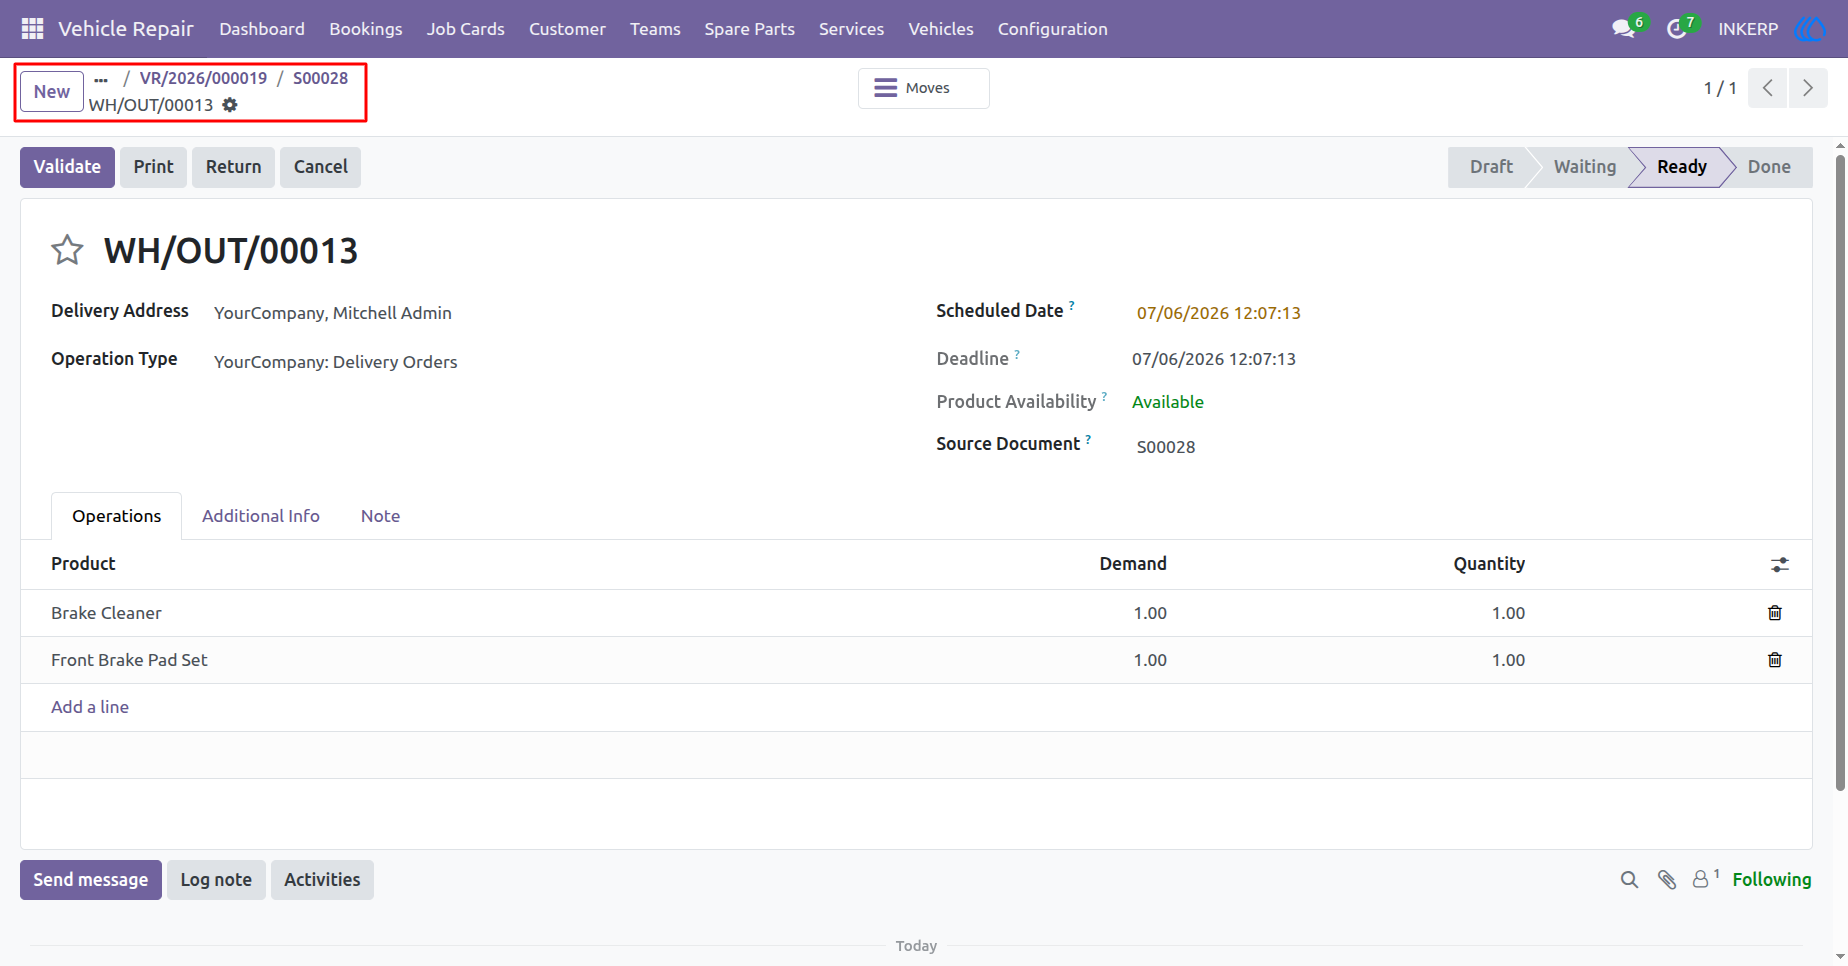Click the Scheduled Date field

click(x=1218, y=313)
